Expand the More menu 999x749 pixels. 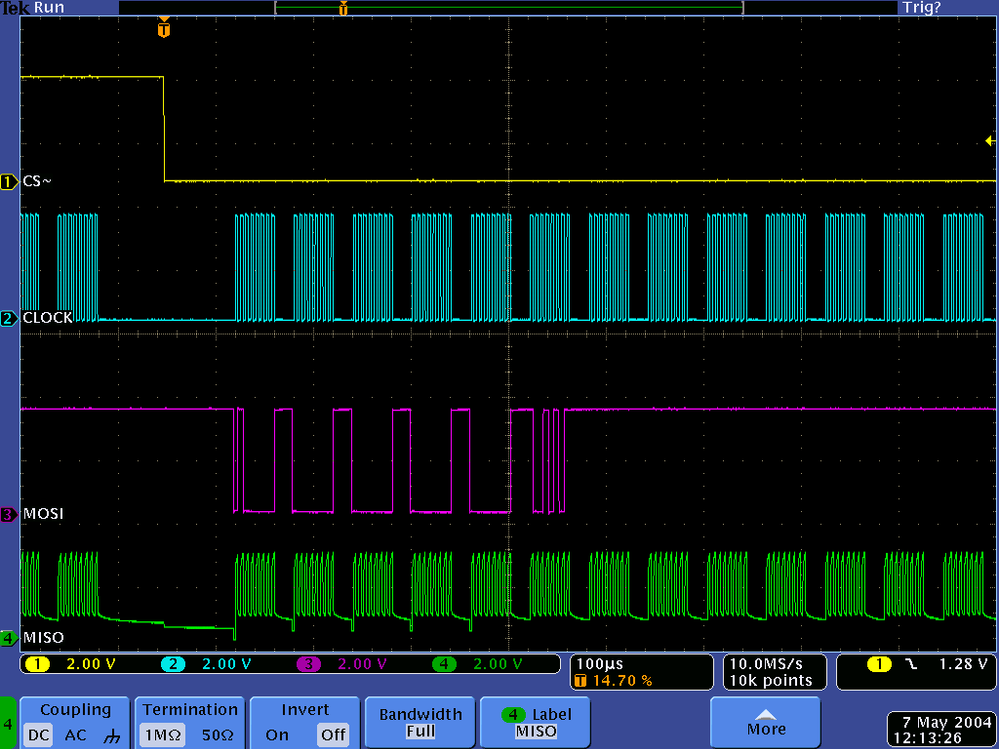tap(765, 722)
